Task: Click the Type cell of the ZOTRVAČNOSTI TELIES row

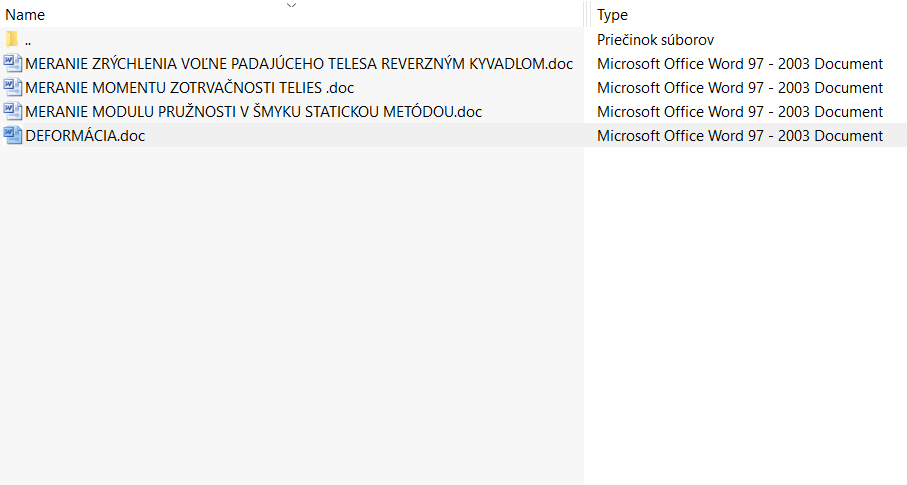Action: (740, 88)
